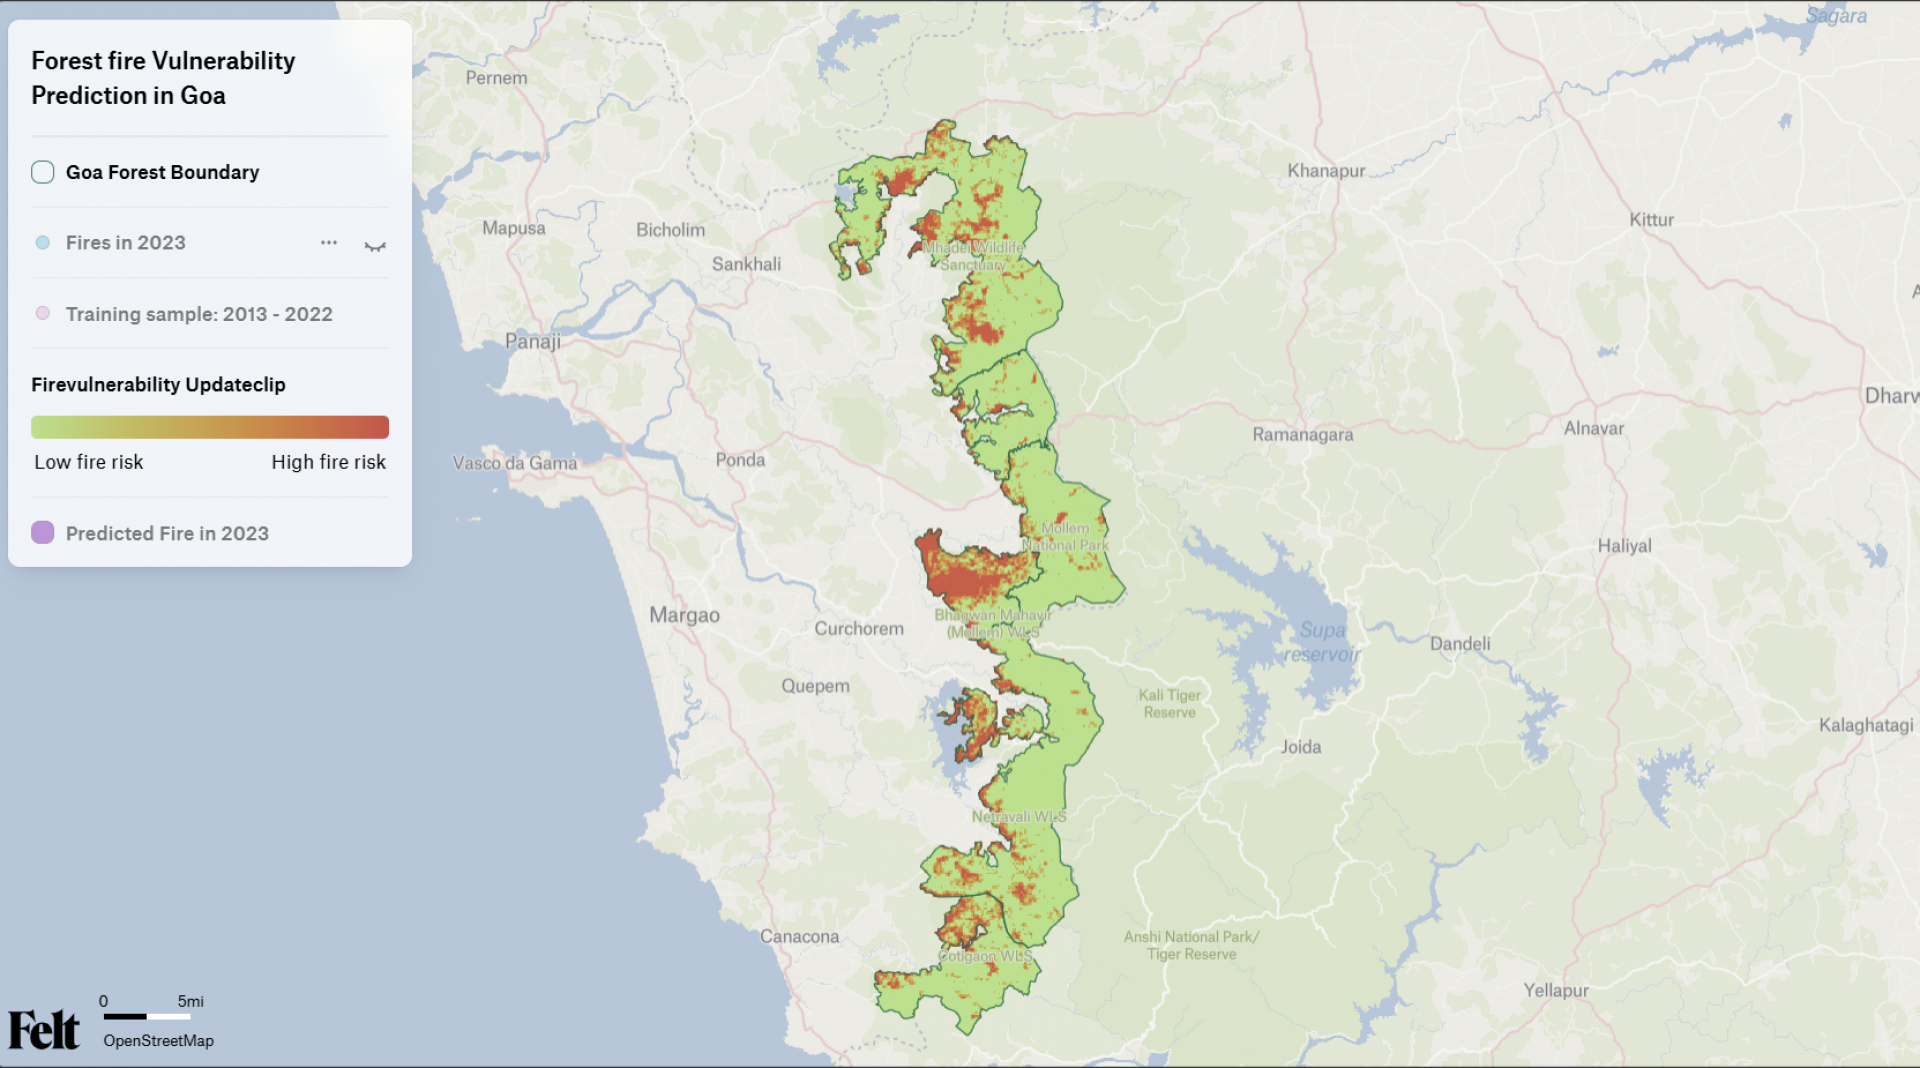Screen dimensions: 1920x1068
Task: Select the Firevulnerability Updateclip layer title
Action: [158, 385]
